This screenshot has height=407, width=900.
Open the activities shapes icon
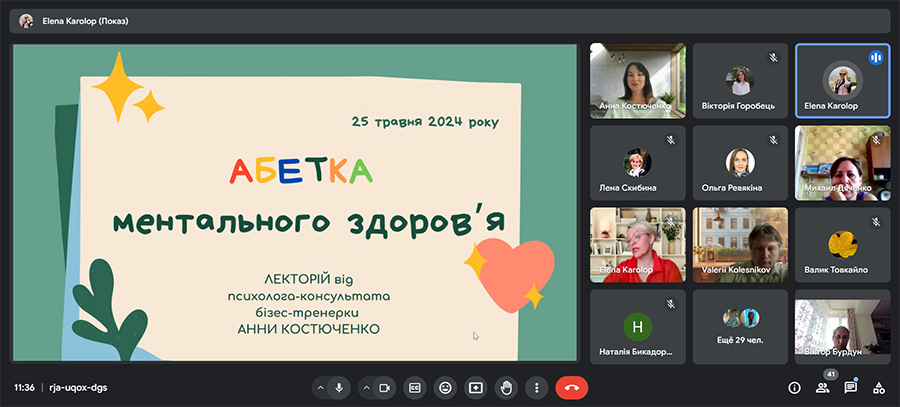879,388
